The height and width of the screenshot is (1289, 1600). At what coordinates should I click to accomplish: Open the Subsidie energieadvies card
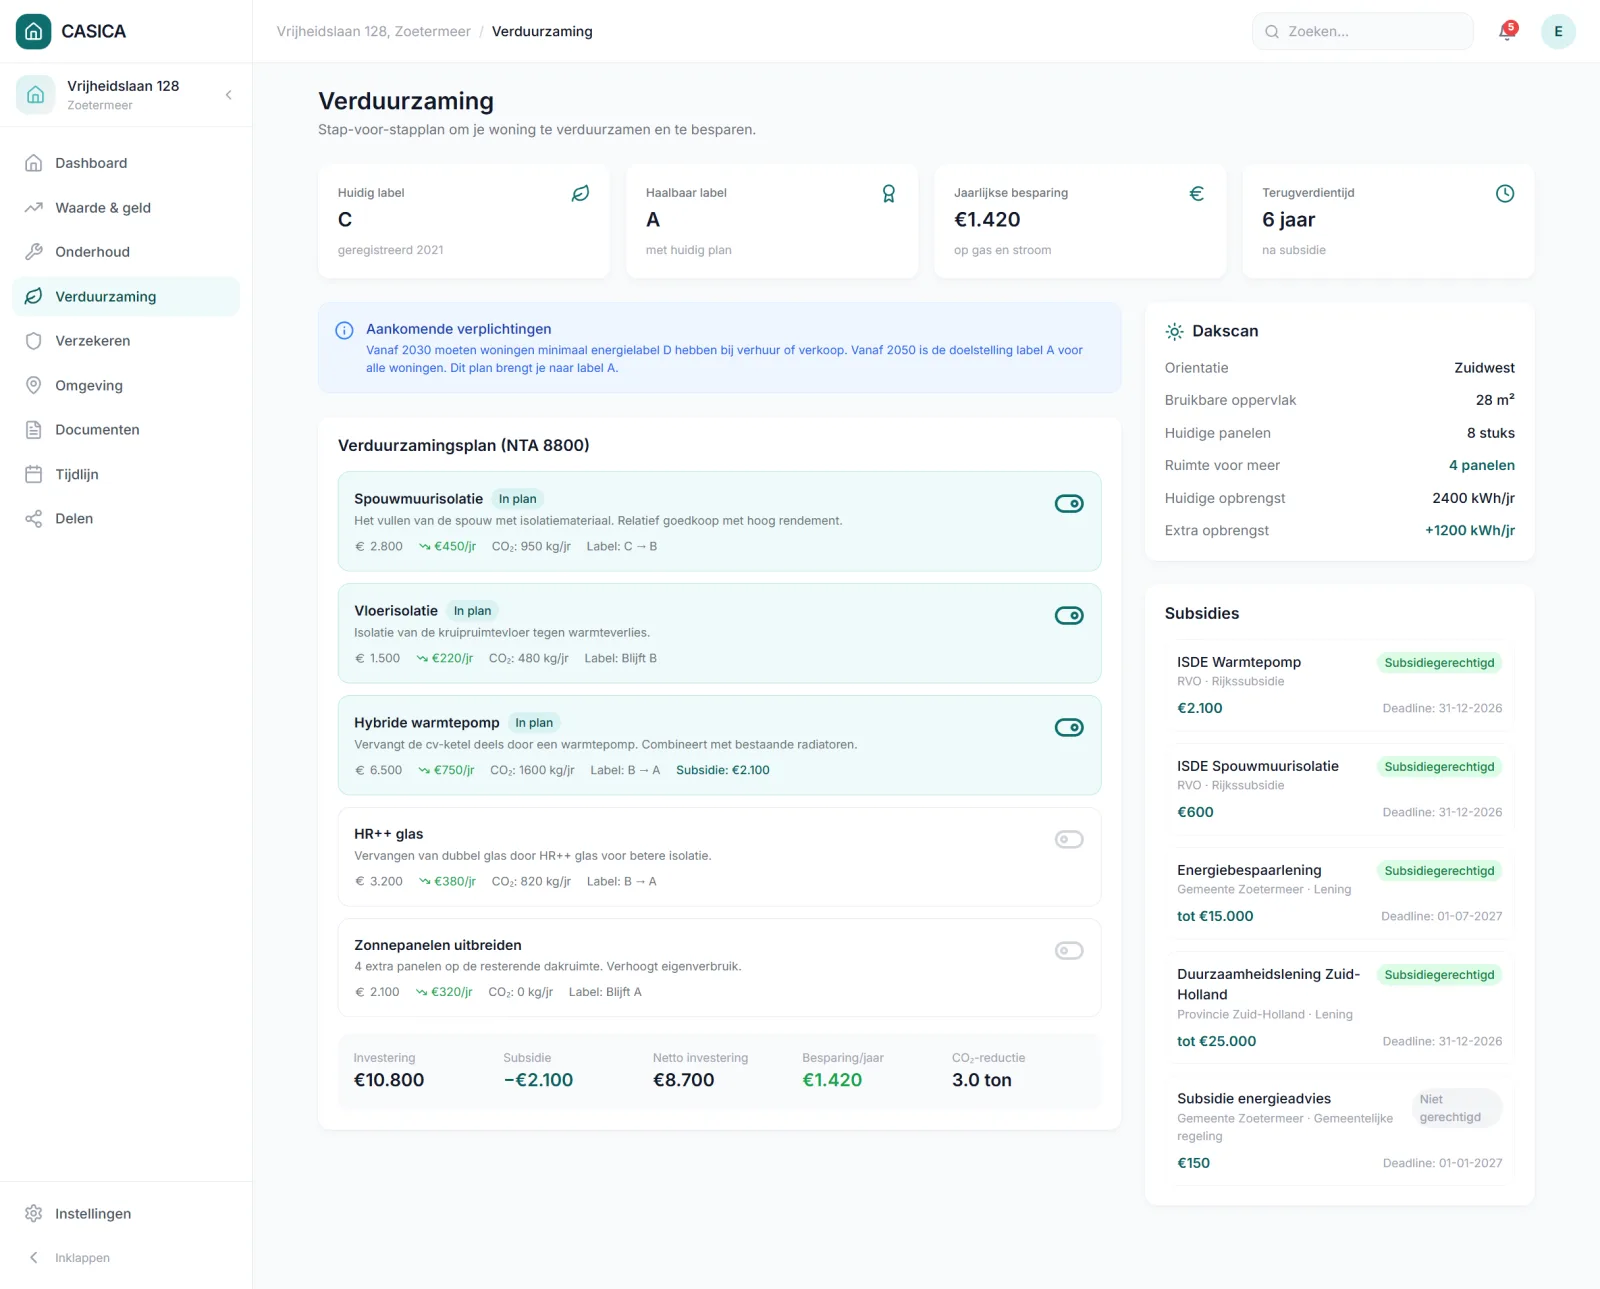tap(1339, 1130)
